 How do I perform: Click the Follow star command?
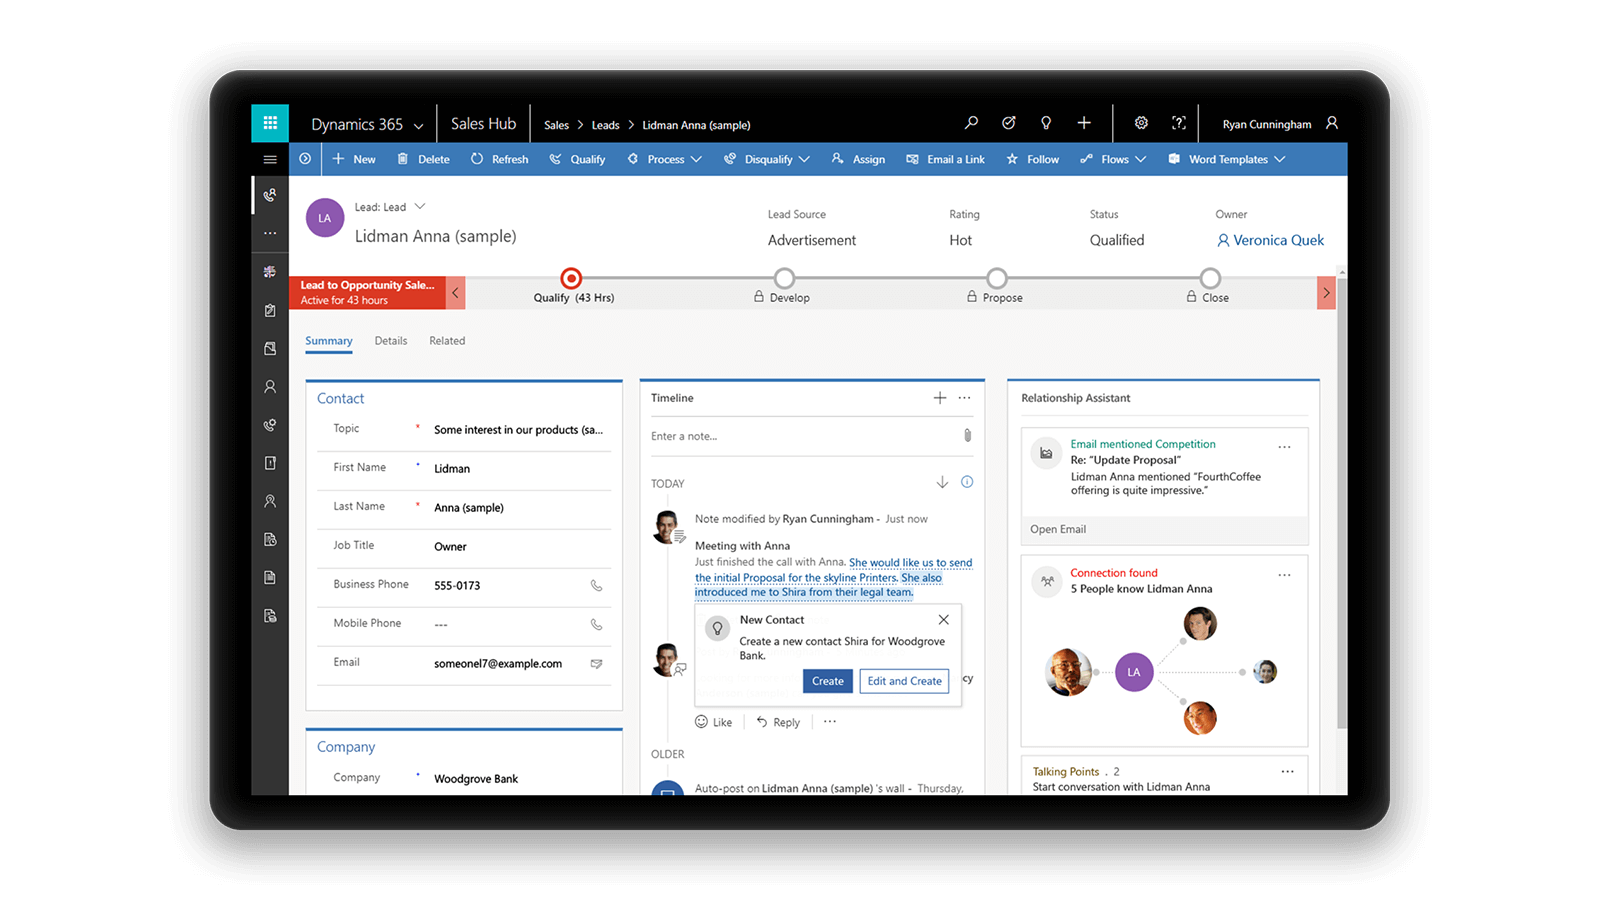pos(1032,159)
